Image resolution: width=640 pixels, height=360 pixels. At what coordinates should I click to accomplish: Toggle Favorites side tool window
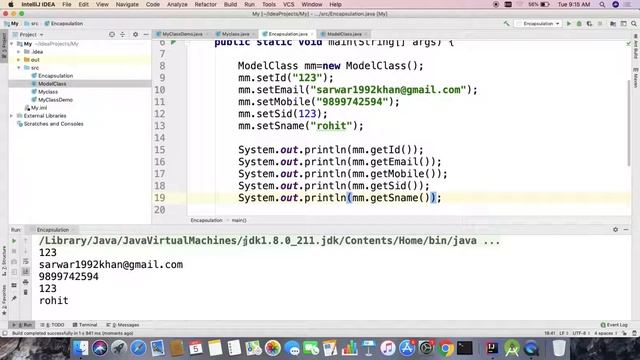[x=4, y=300]
